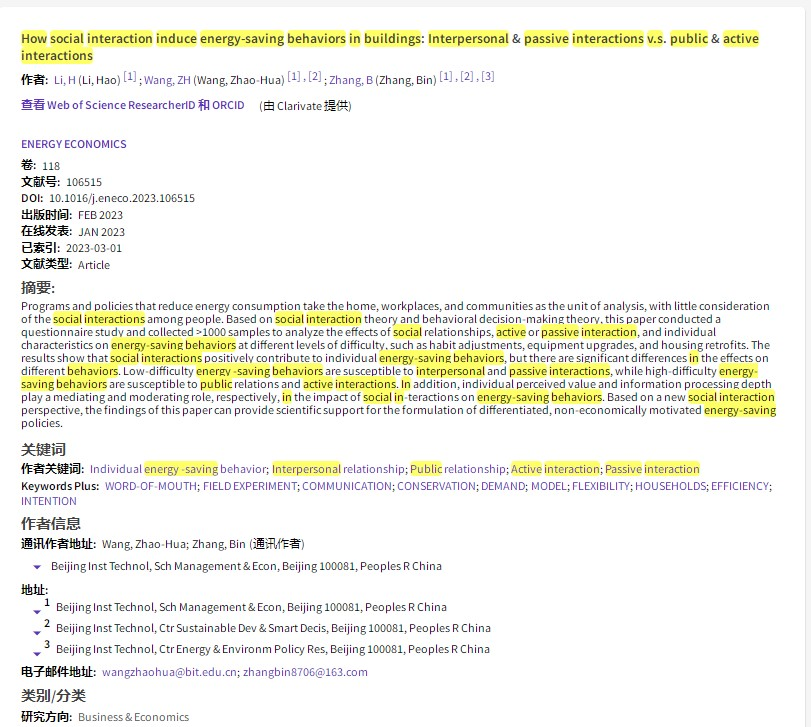
Task: Open the Web of Science ResearcherID and ORCID link
Action: (132, 105)
